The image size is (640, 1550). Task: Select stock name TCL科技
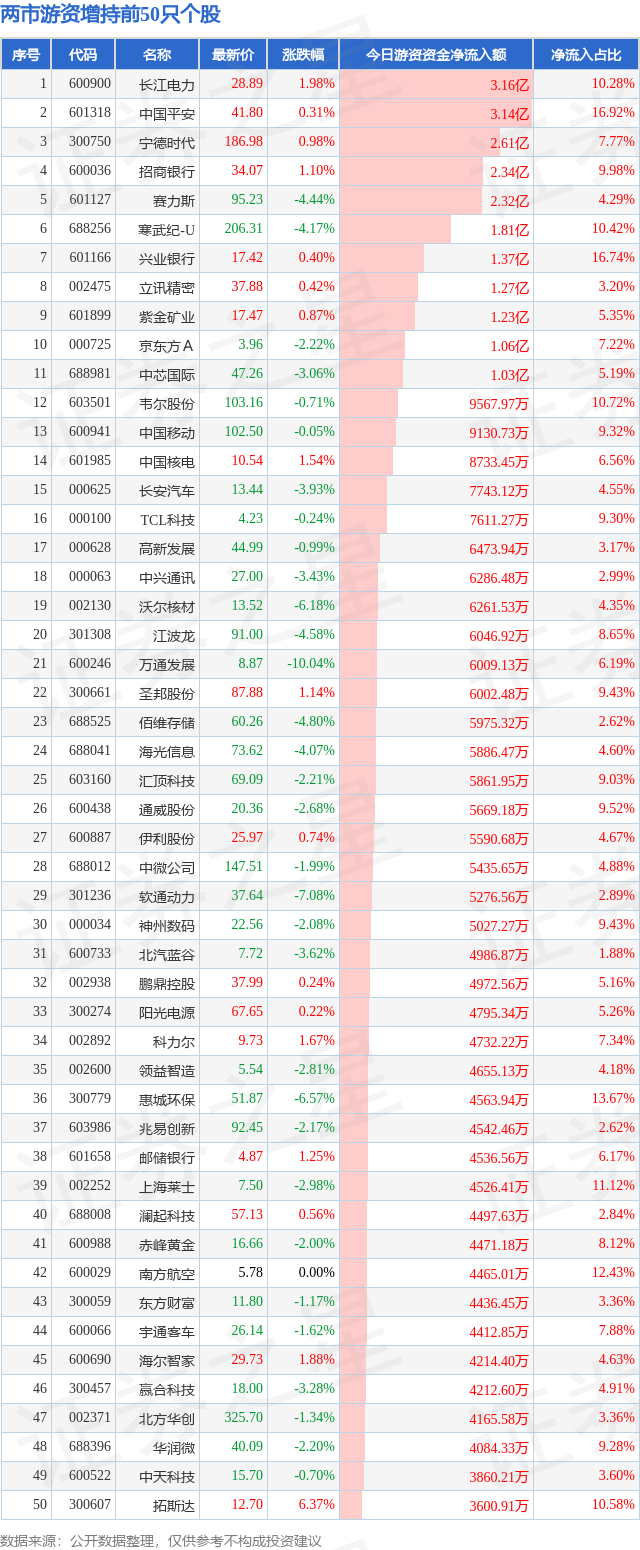click(x=168, y=520)
